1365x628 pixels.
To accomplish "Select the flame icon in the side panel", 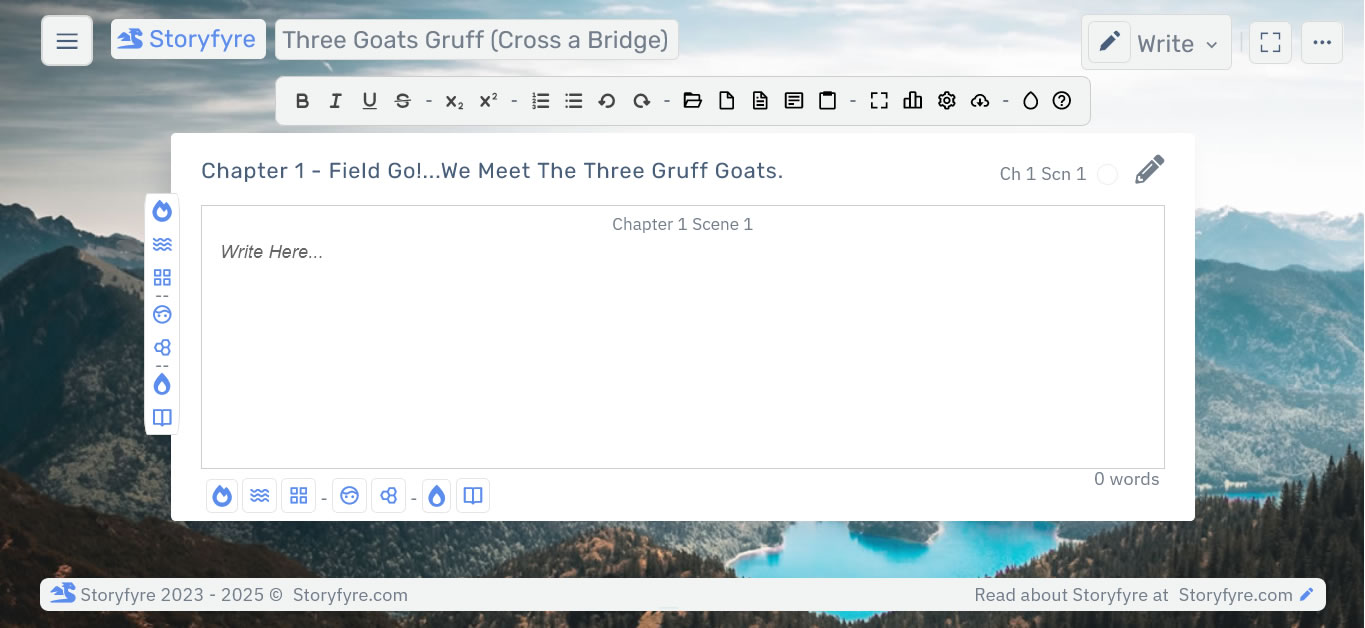I will click(x=162, y=211).
